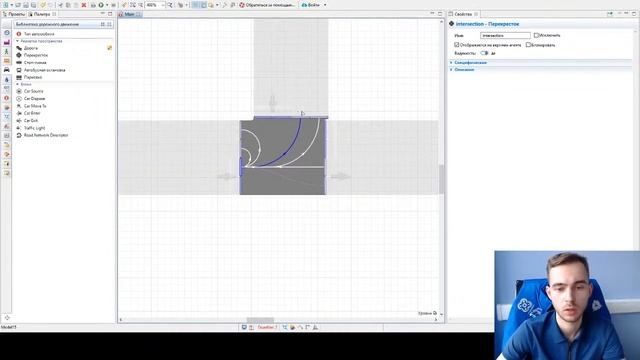Click the Save toolbar icon
The height and width of the screenshot is (360, 640).
(26, 5)
